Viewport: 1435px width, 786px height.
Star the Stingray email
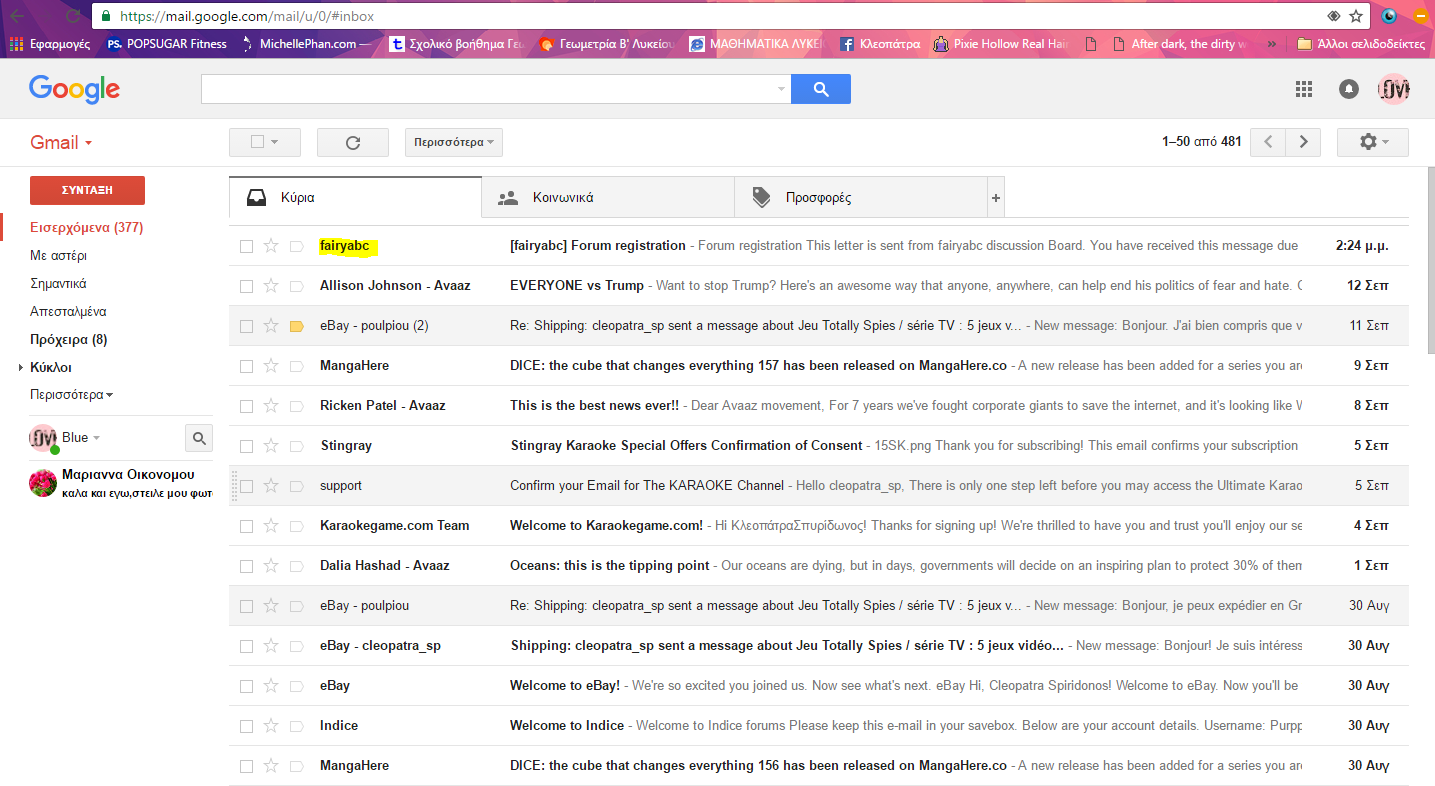[270, 446]
